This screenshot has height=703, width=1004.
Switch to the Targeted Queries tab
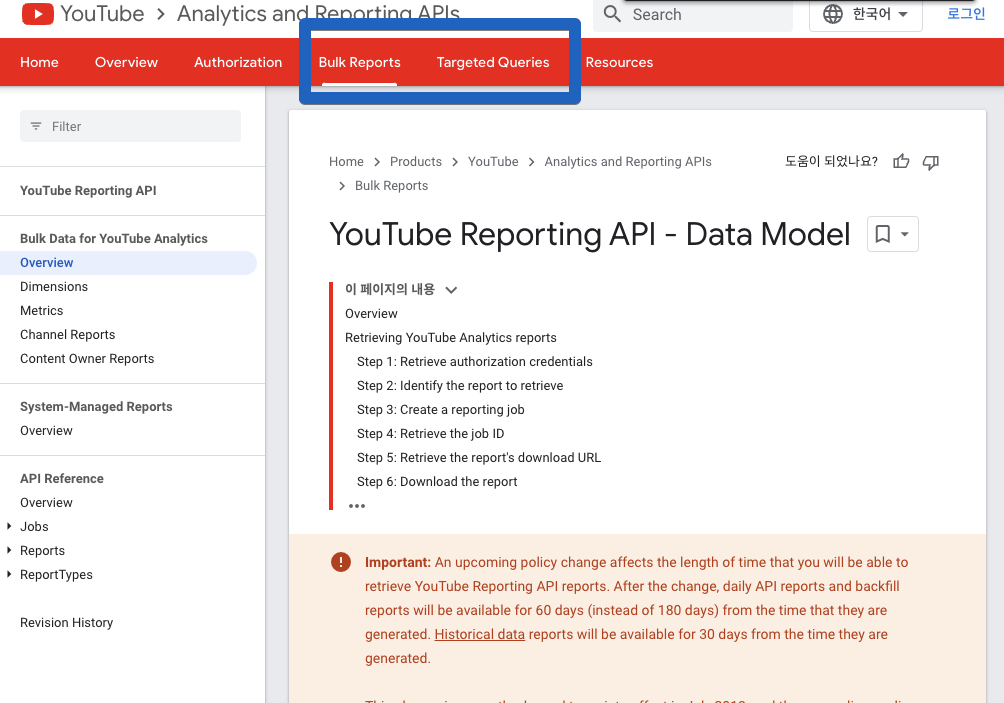click(x=493, y=62)
